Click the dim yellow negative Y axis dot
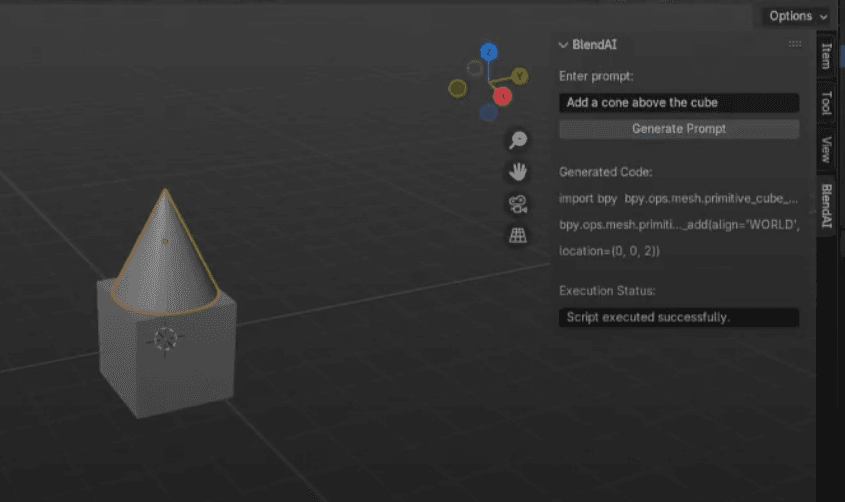845x502 pixels. [458, 89]
